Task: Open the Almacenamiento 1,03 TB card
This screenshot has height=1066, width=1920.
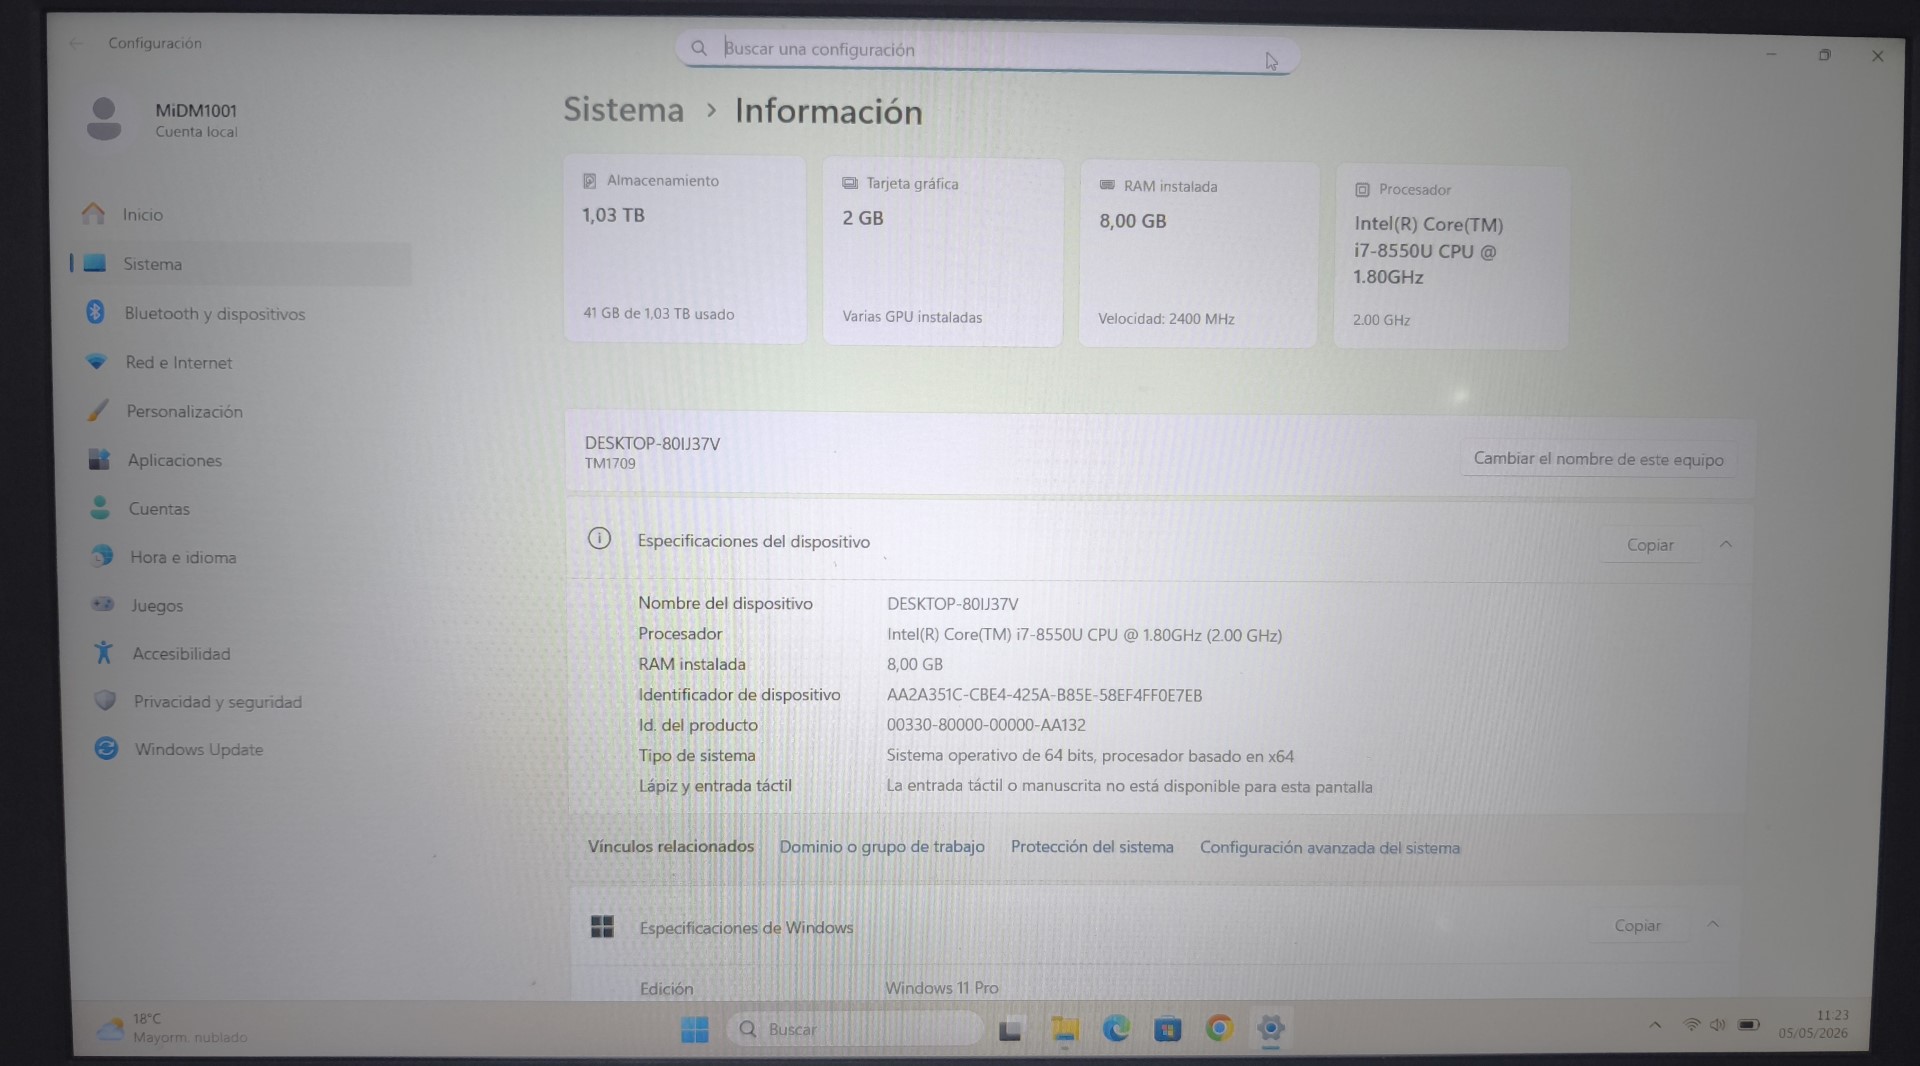Action: [x=685, y=250]
